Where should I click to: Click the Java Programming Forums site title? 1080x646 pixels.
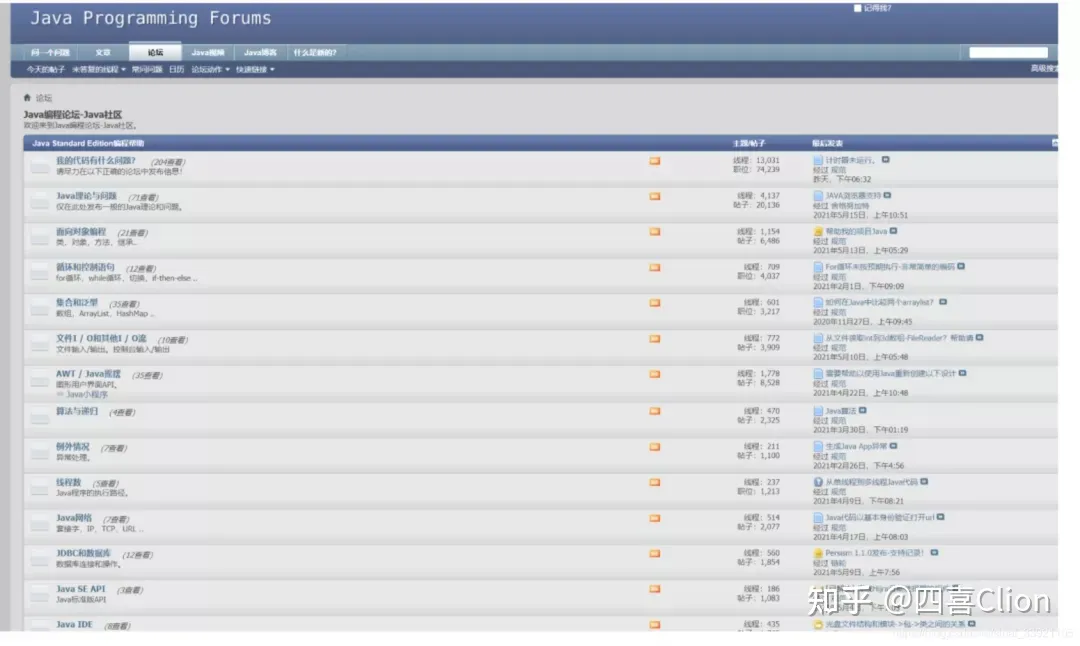pyautogui.click(x=151, y=18)
